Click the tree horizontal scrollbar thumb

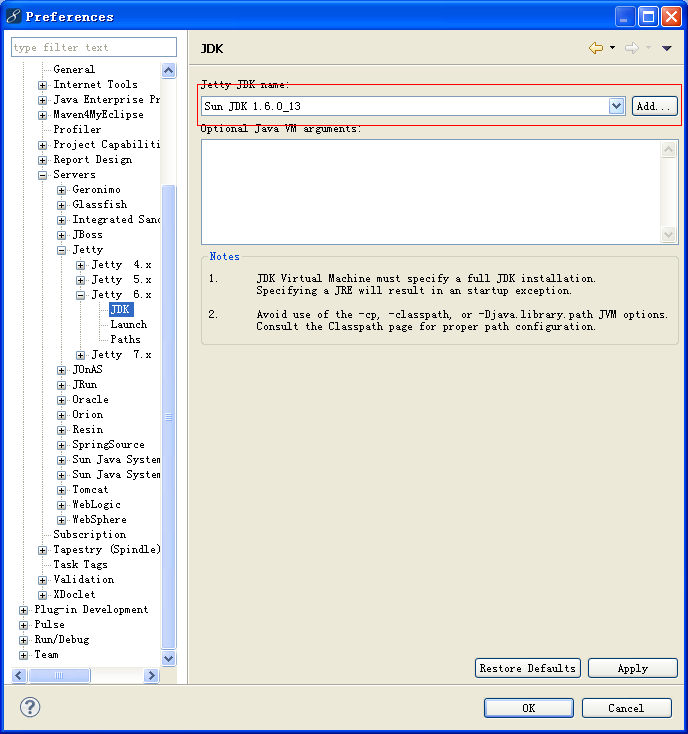click(x=59, y=675)
